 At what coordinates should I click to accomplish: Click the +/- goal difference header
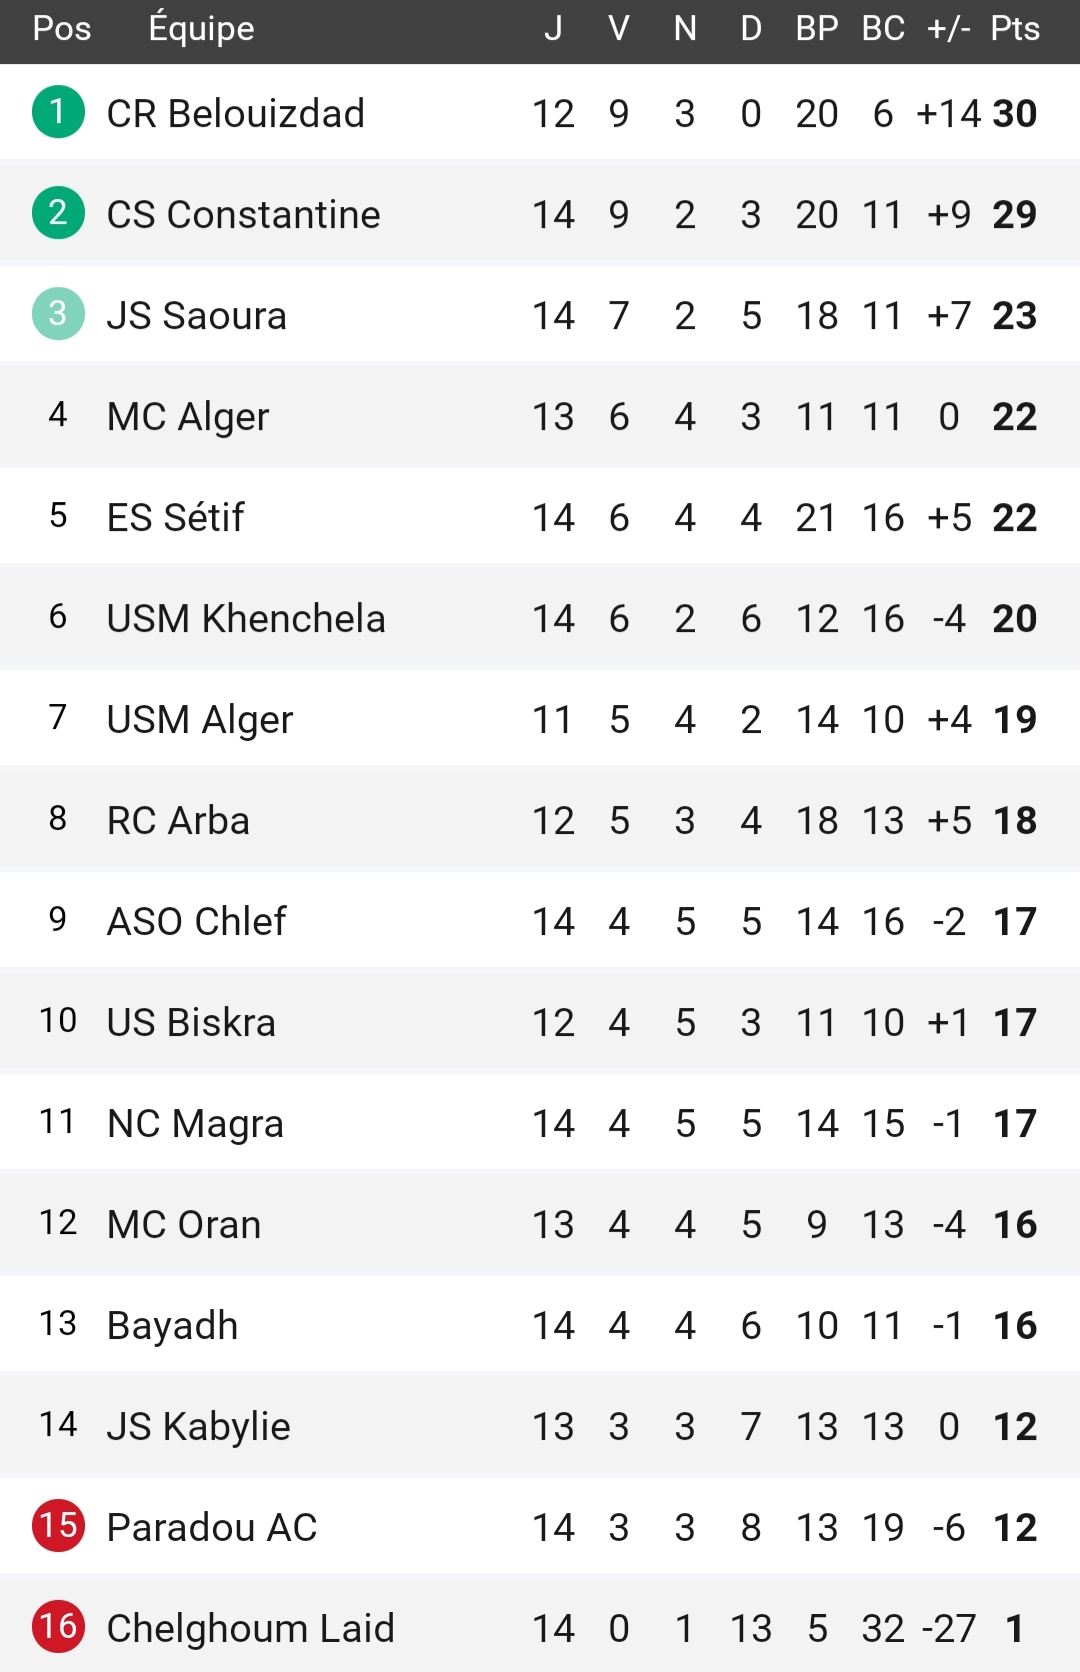click(949, 29)
